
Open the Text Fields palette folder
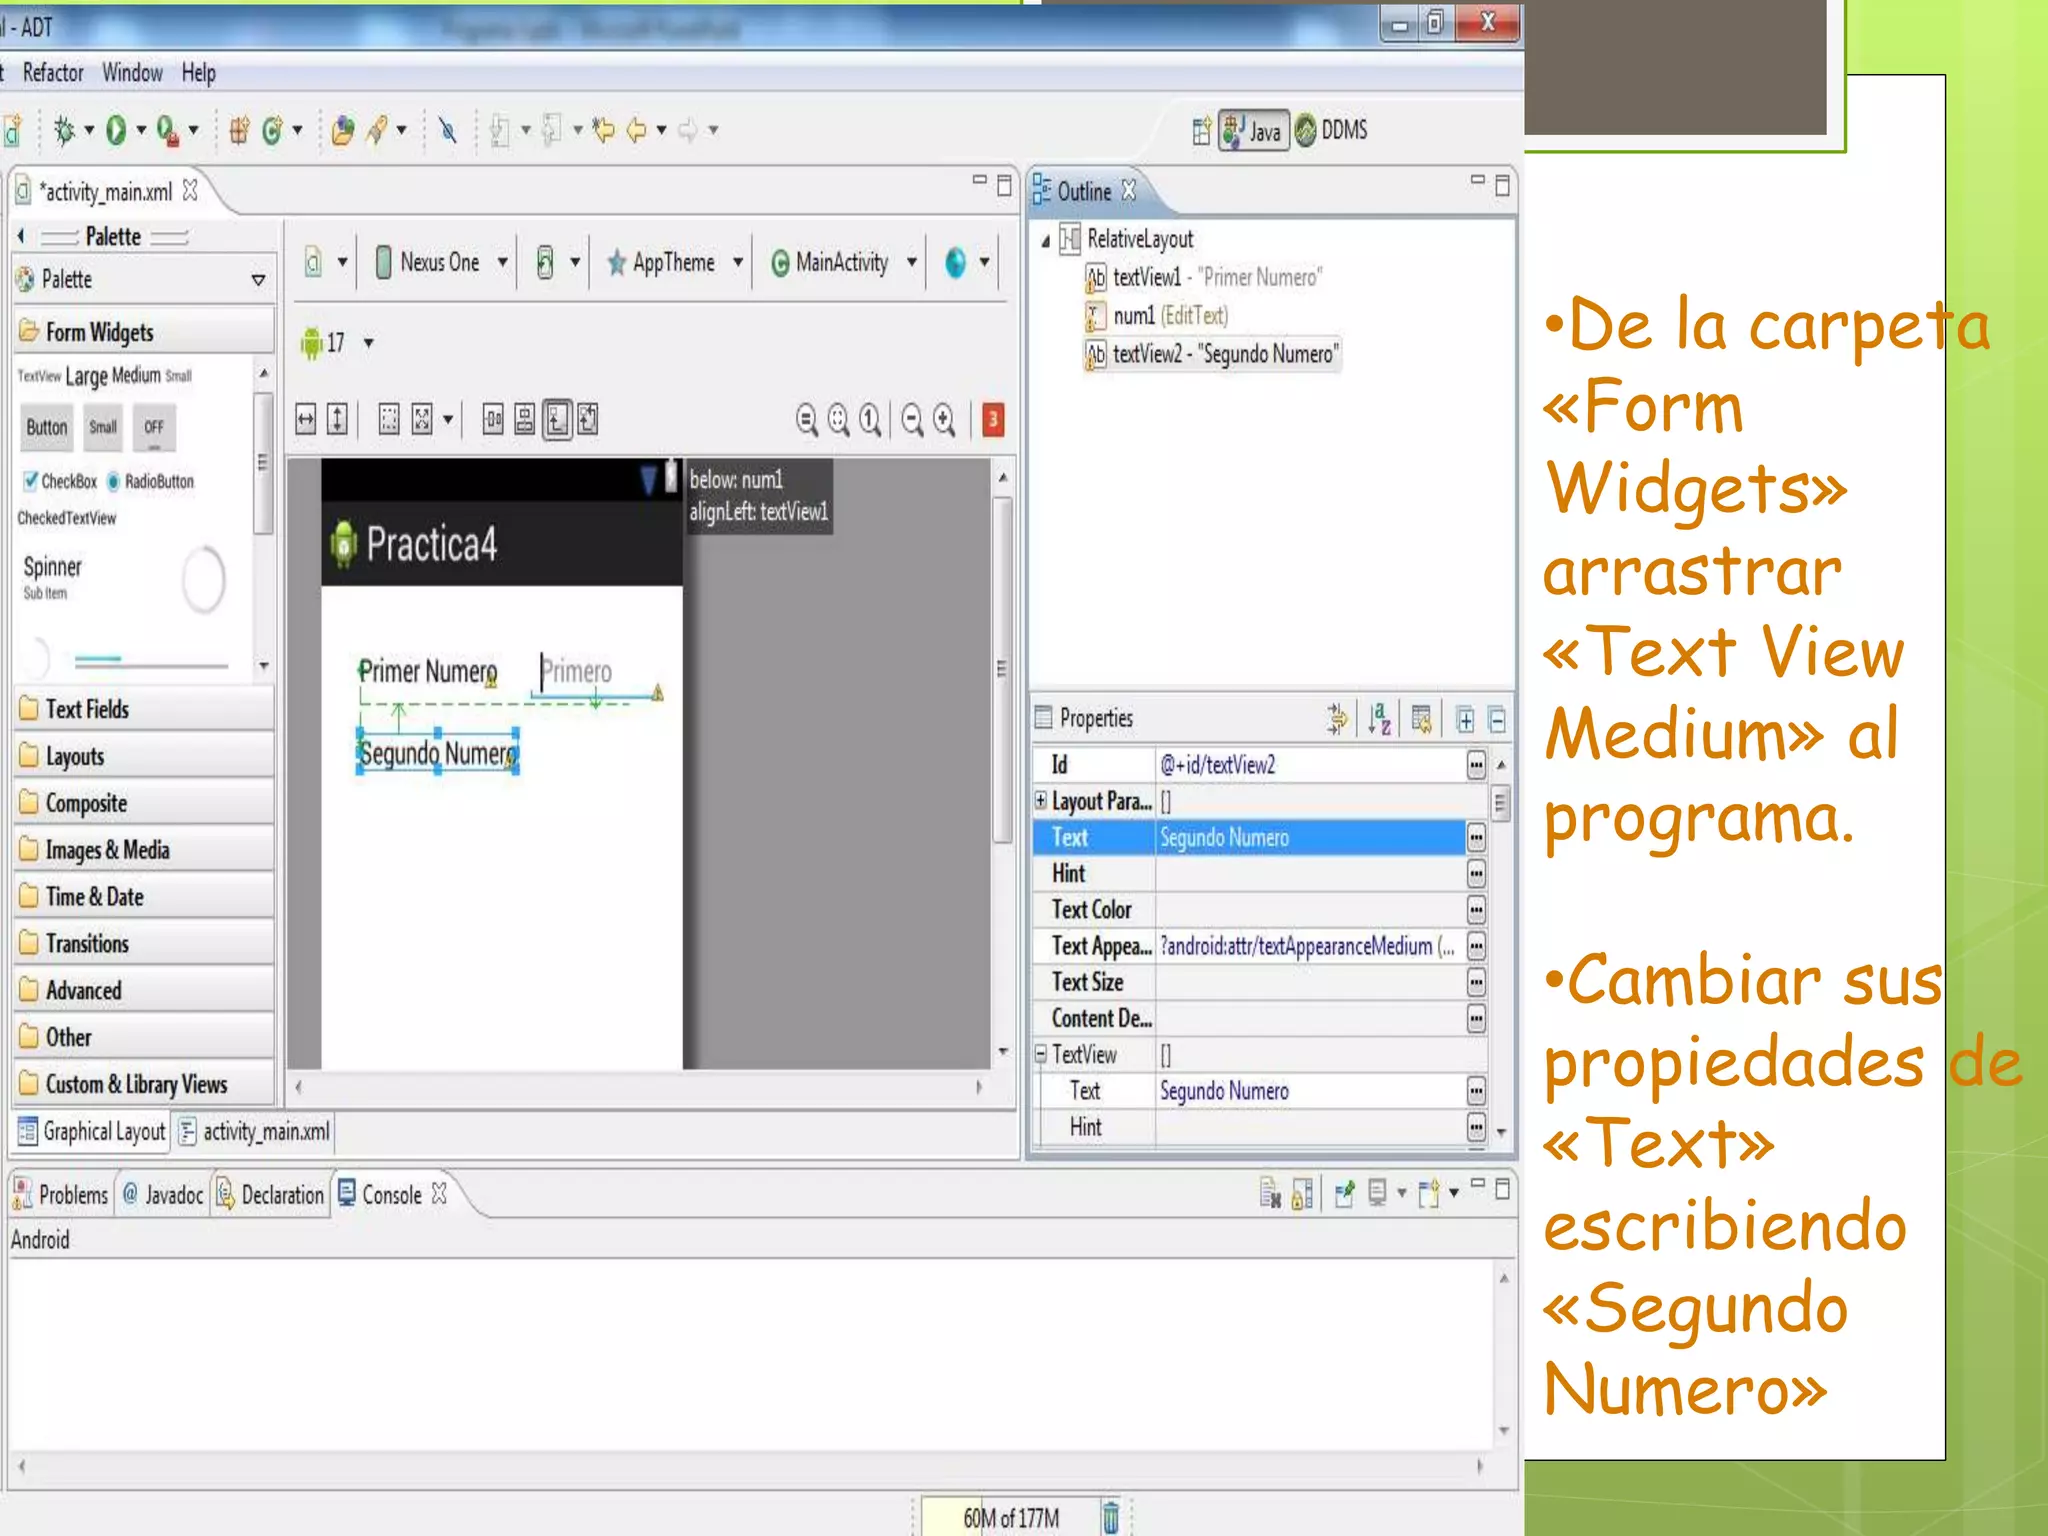click(x=145, y=709)
